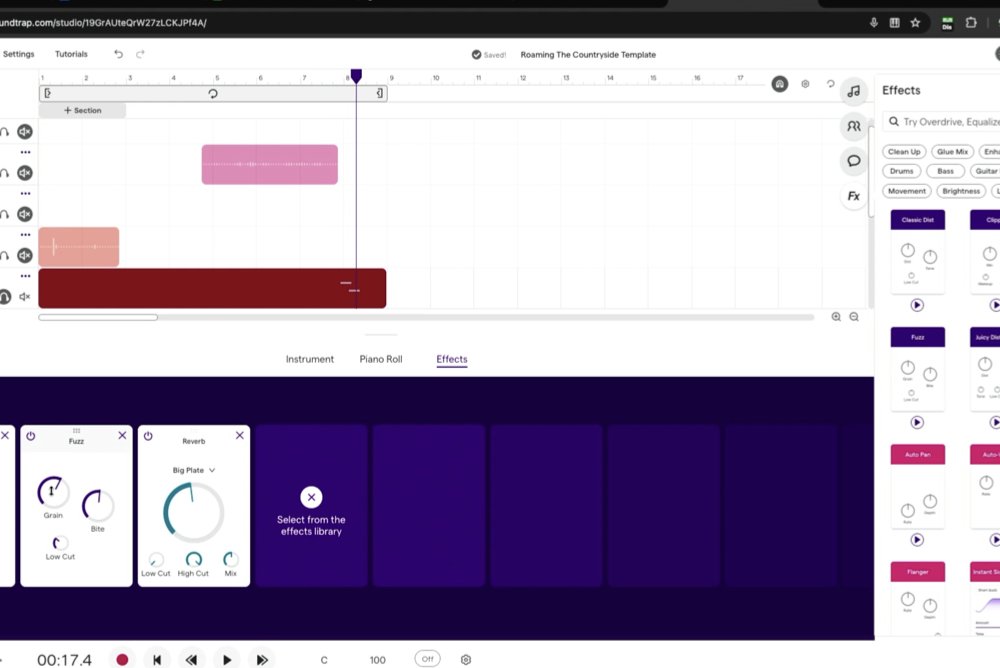The width and height of the screenshot is (1000, 668).
Task: Add a new section with + Section
Action: point(82,110)
